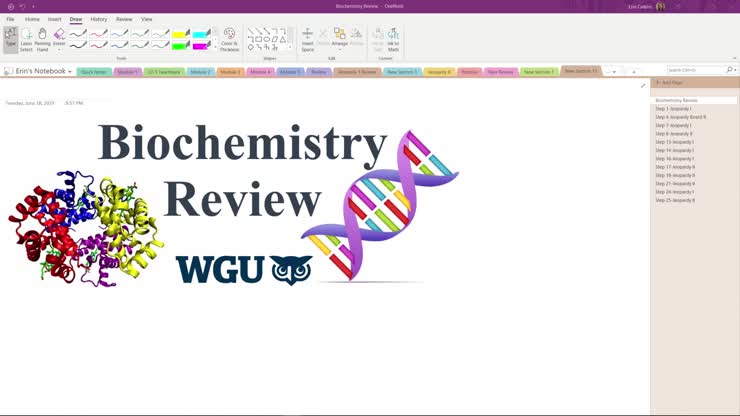740x416 pixels.
Task: Open the search scope dropdown arrow
Action: coord(735,70)
